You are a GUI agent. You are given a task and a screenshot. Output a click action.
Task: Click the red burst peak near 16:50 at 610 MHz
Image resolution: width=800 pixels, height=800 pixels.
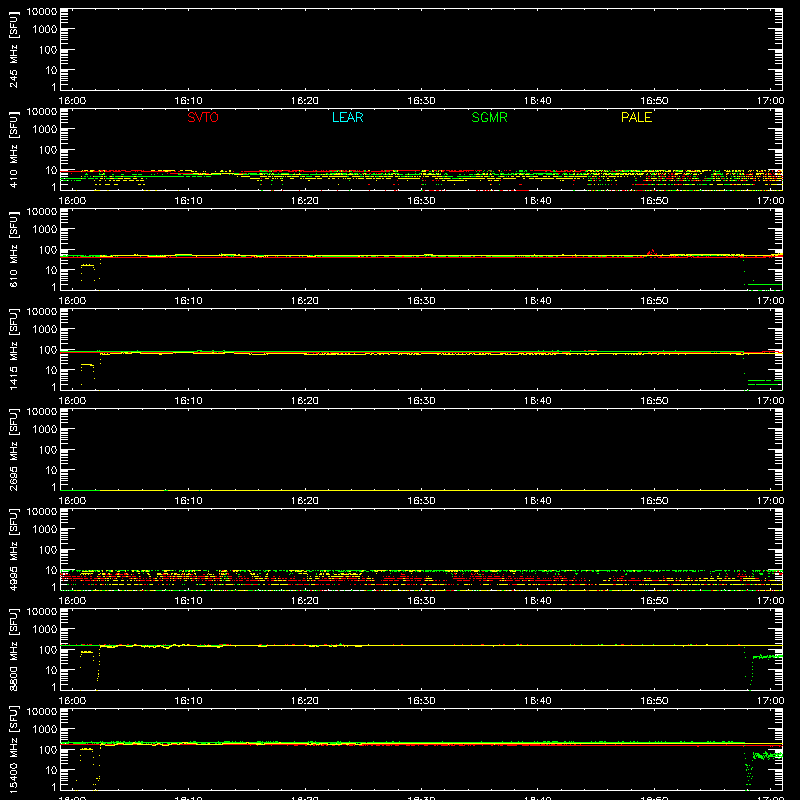point(651,252)
